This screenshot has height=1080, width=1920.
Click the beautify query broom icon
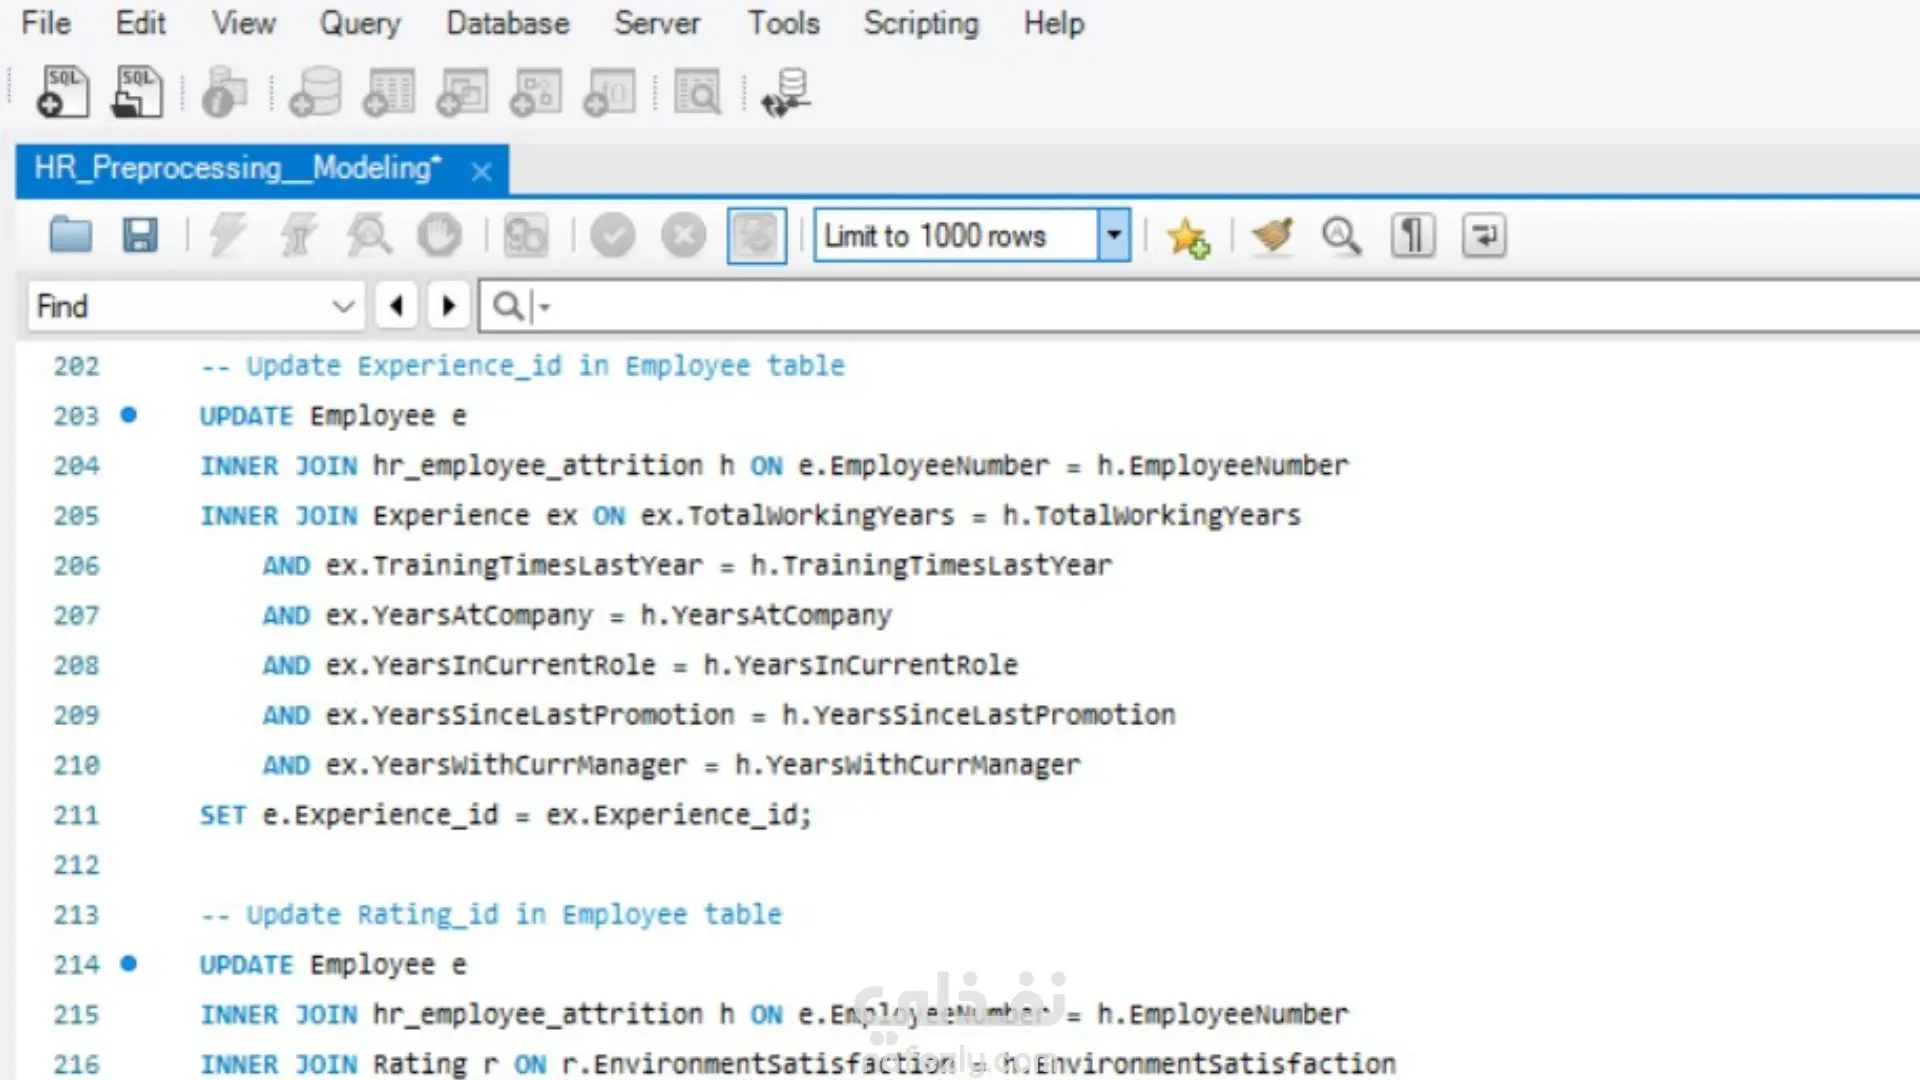pos(1272,236)
